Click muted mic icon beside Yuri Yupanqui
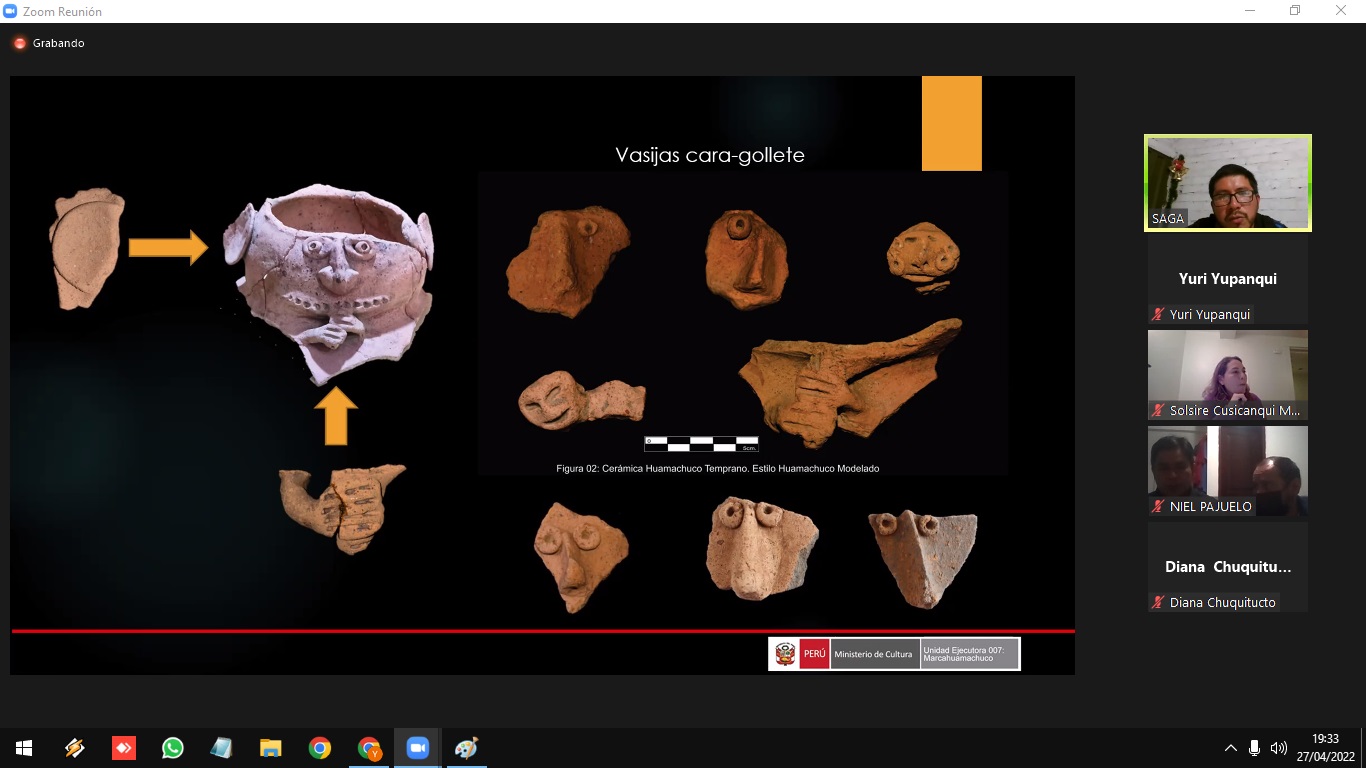 (1158, 314)
